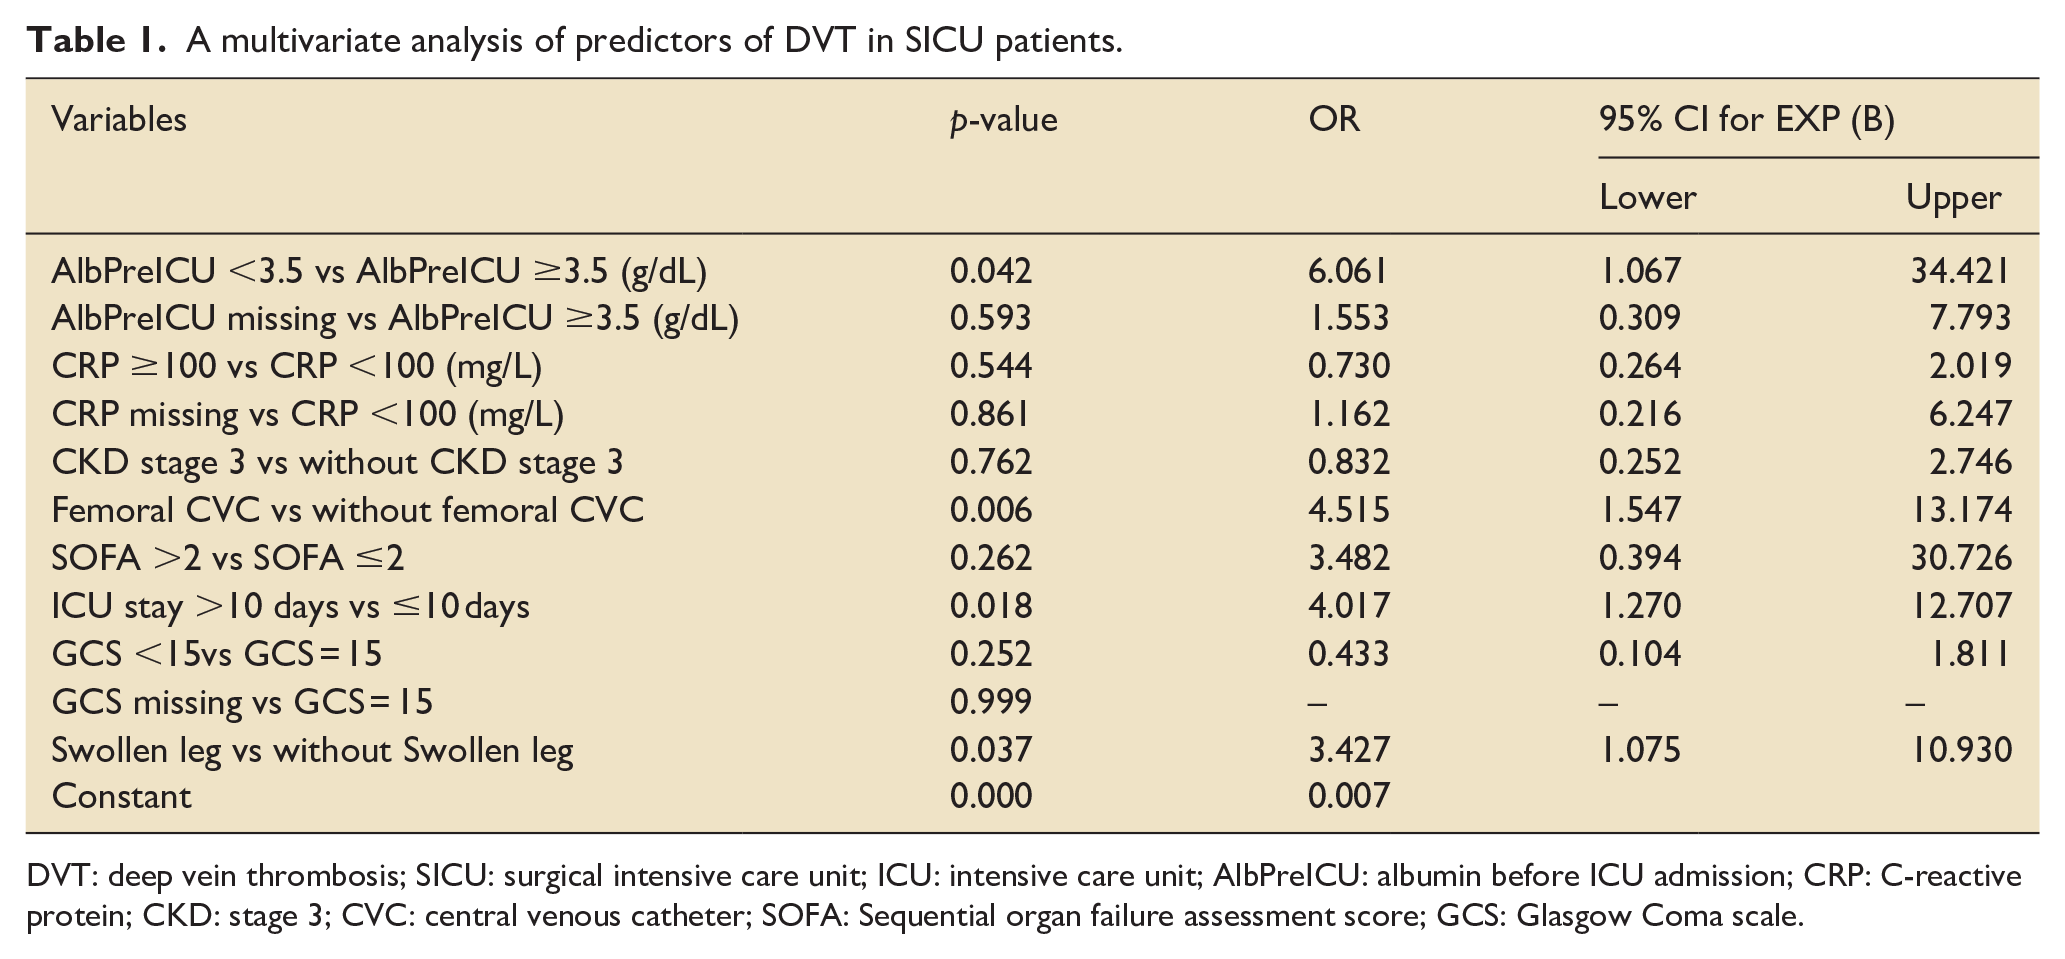Select upper bound value 34.421
Screen dimensions: 2065x959
(x=1960, y=270)
